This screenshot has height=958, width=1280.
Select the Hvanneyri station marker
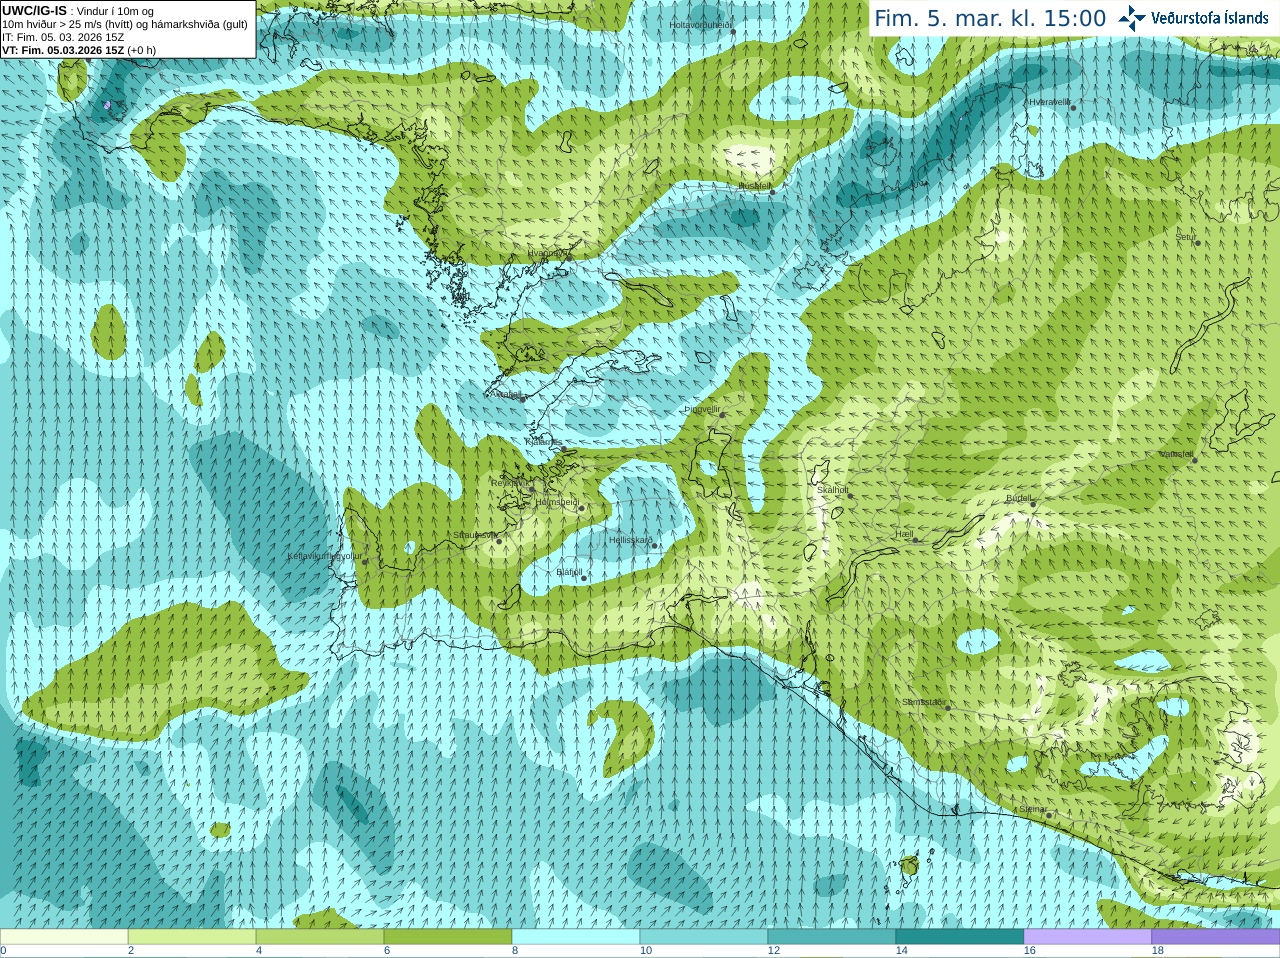tap(568, 257)
